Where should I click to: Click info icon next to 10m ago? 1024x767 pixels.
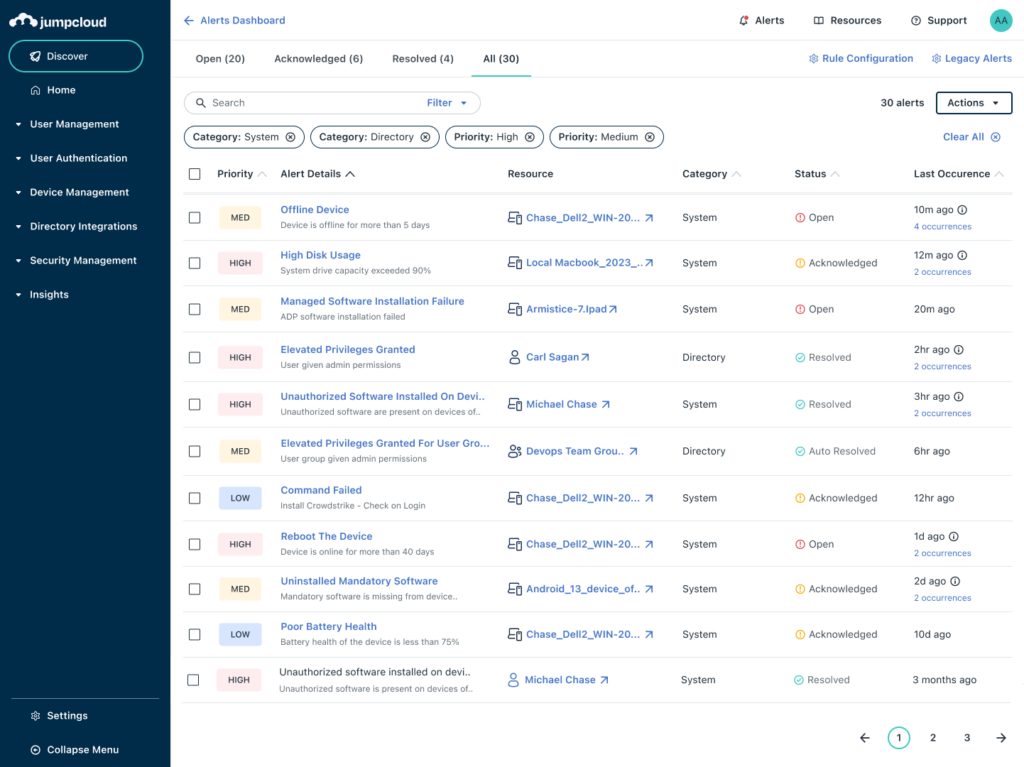(x=963, y=210)
